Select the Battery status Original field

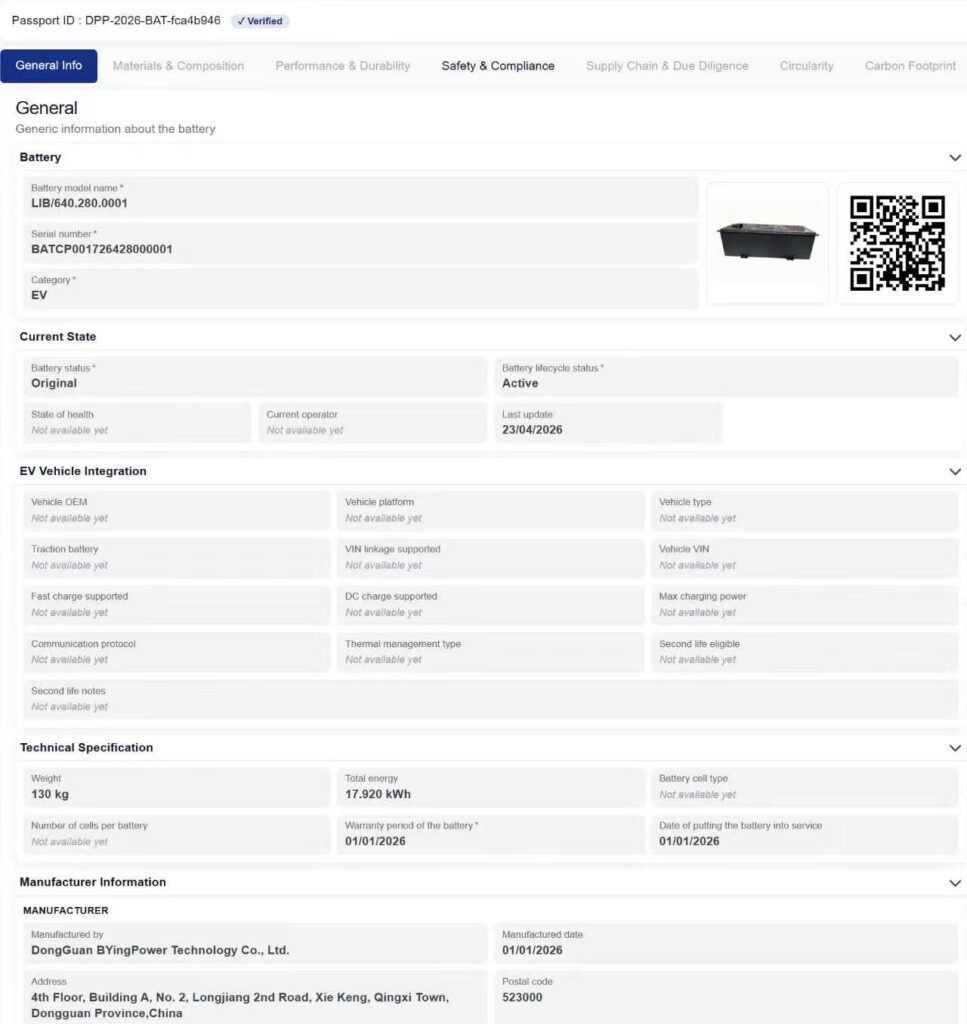click(x=255, y=376)
